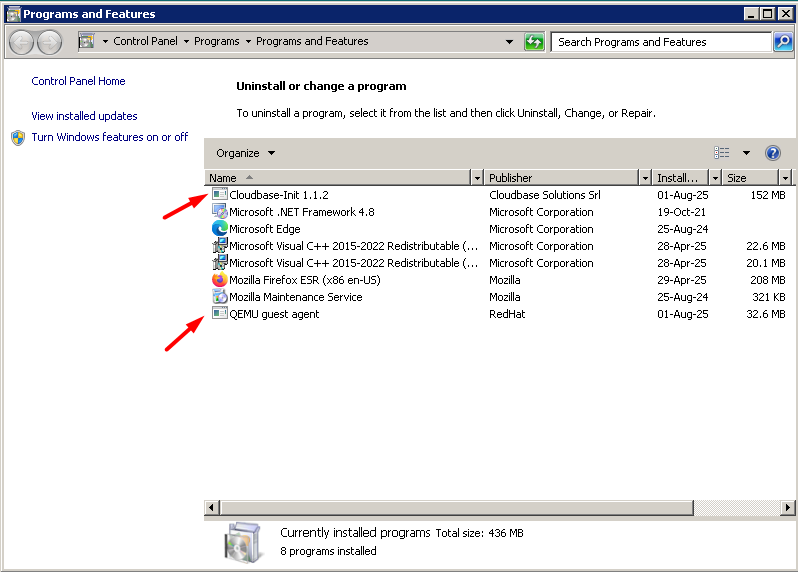Click the Mozilla Firefox ESR icon

[220, 280]
